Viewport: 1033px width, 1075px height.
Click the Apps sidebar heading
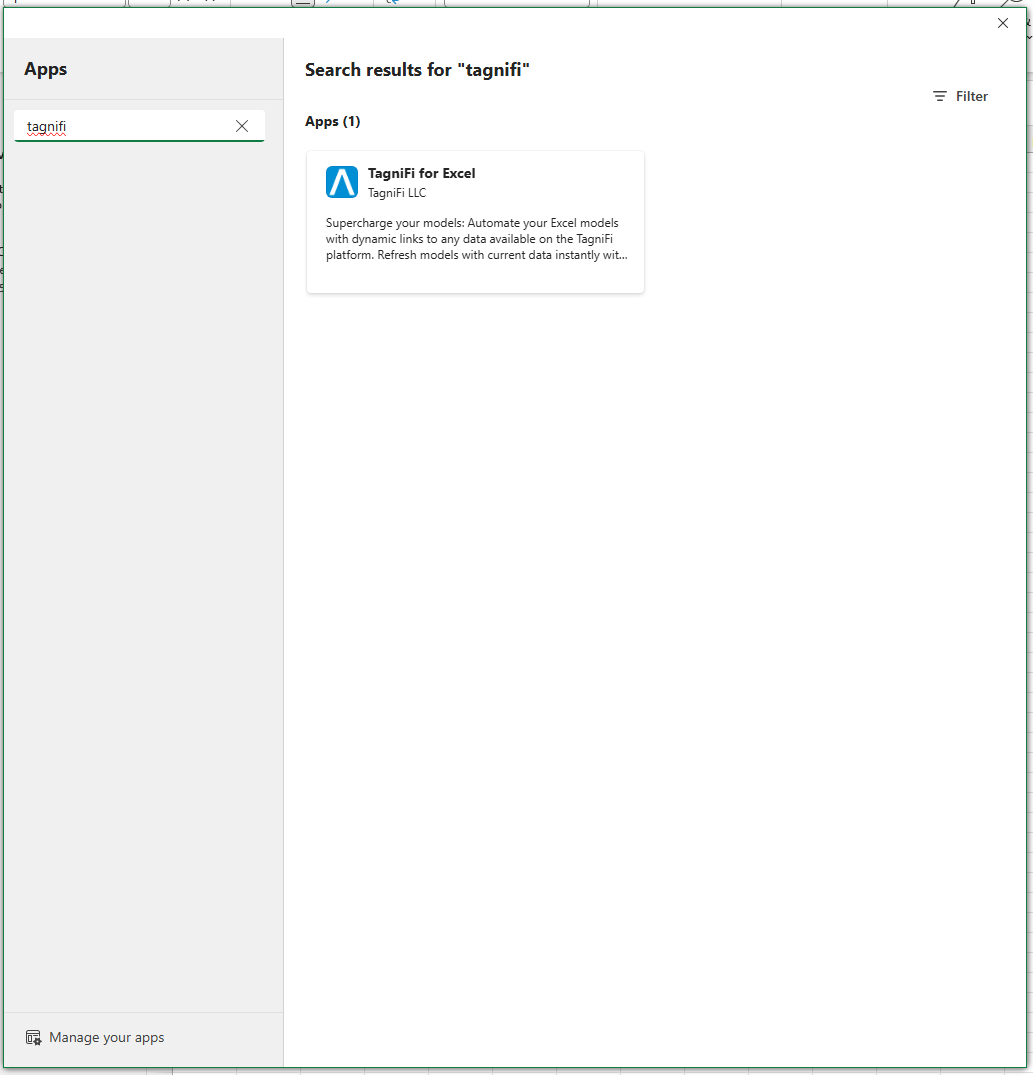[45, 69]
